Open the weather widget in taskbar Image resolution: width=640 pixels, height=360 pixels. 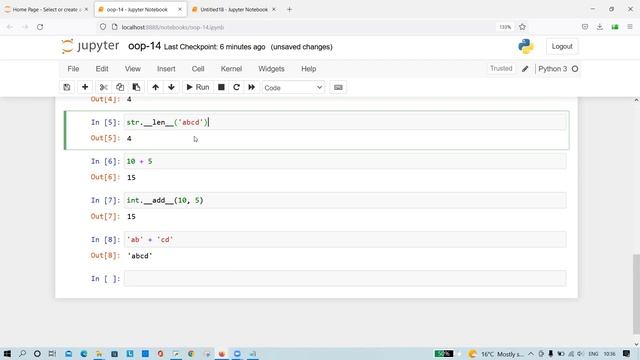[x=496, y=354]
